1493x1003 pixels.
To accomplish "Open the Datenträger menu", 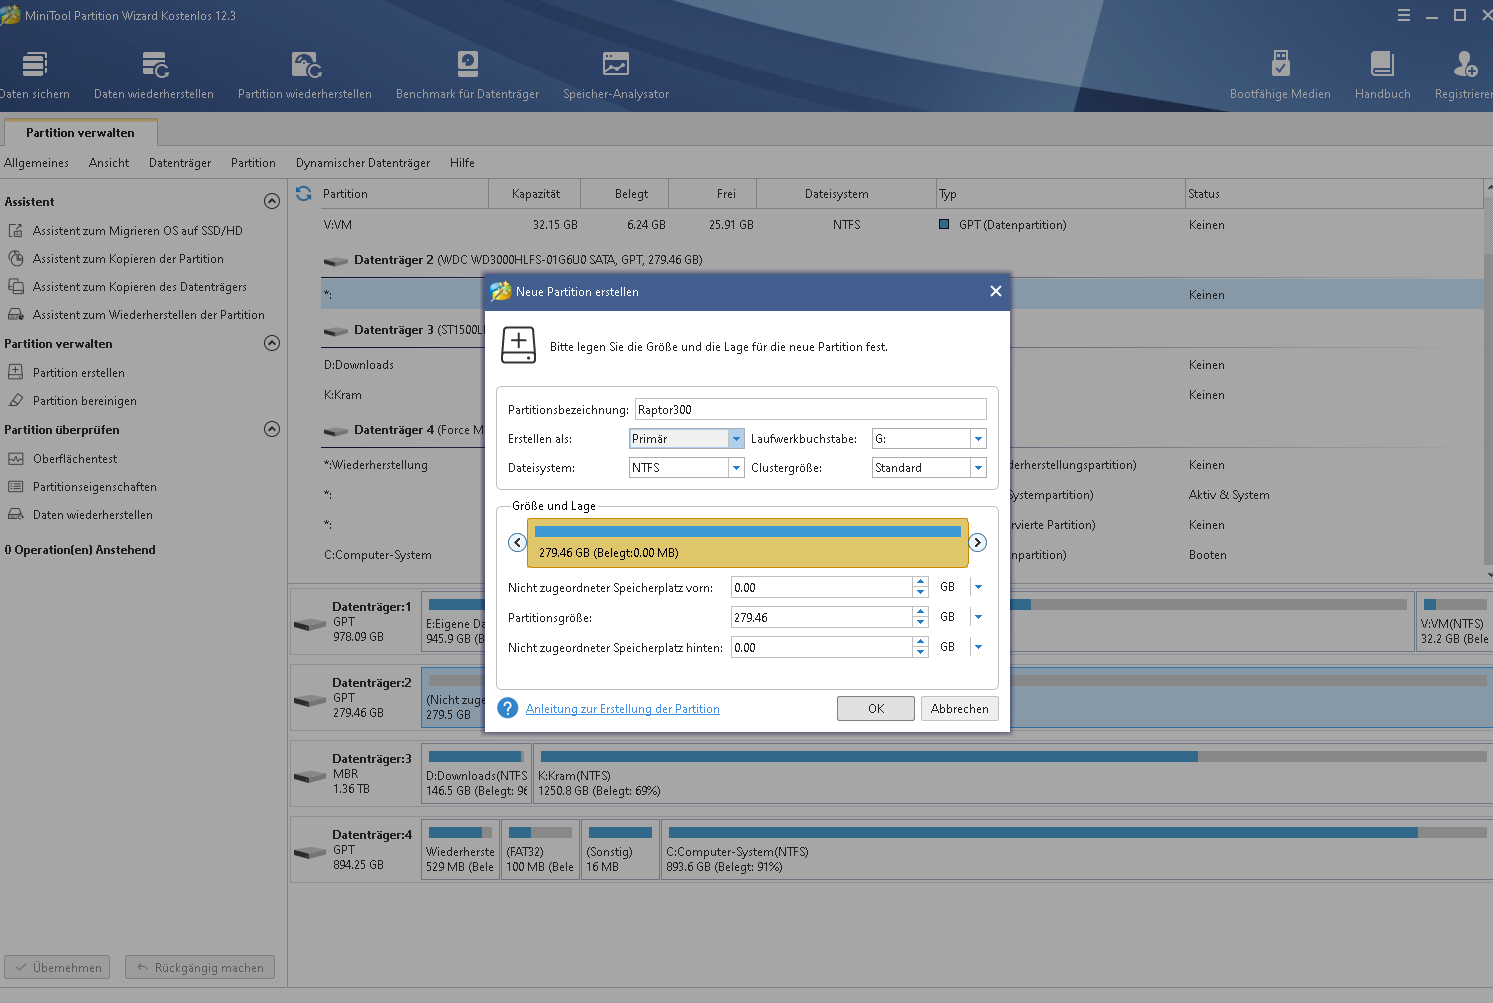I will pyautogui.click(x=180, y=163).
